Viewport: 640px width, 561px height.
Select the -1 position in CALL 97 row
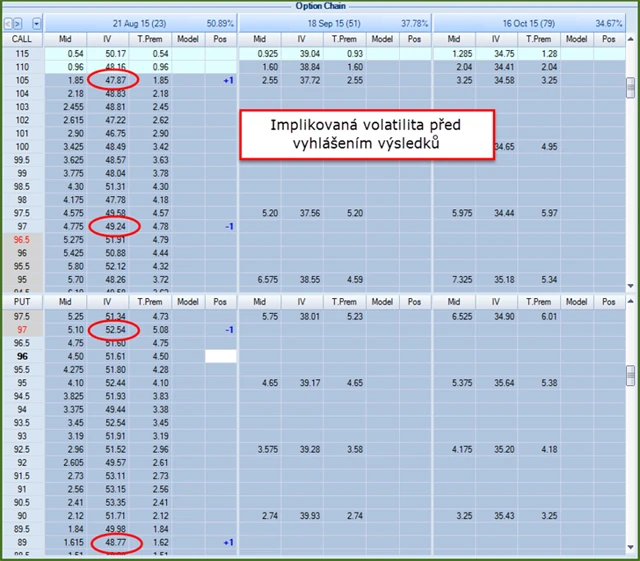pos(229,226)
